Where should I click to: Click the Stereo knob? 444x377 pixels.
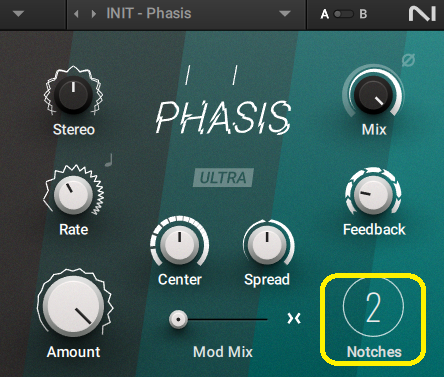[x=73, y=94]
